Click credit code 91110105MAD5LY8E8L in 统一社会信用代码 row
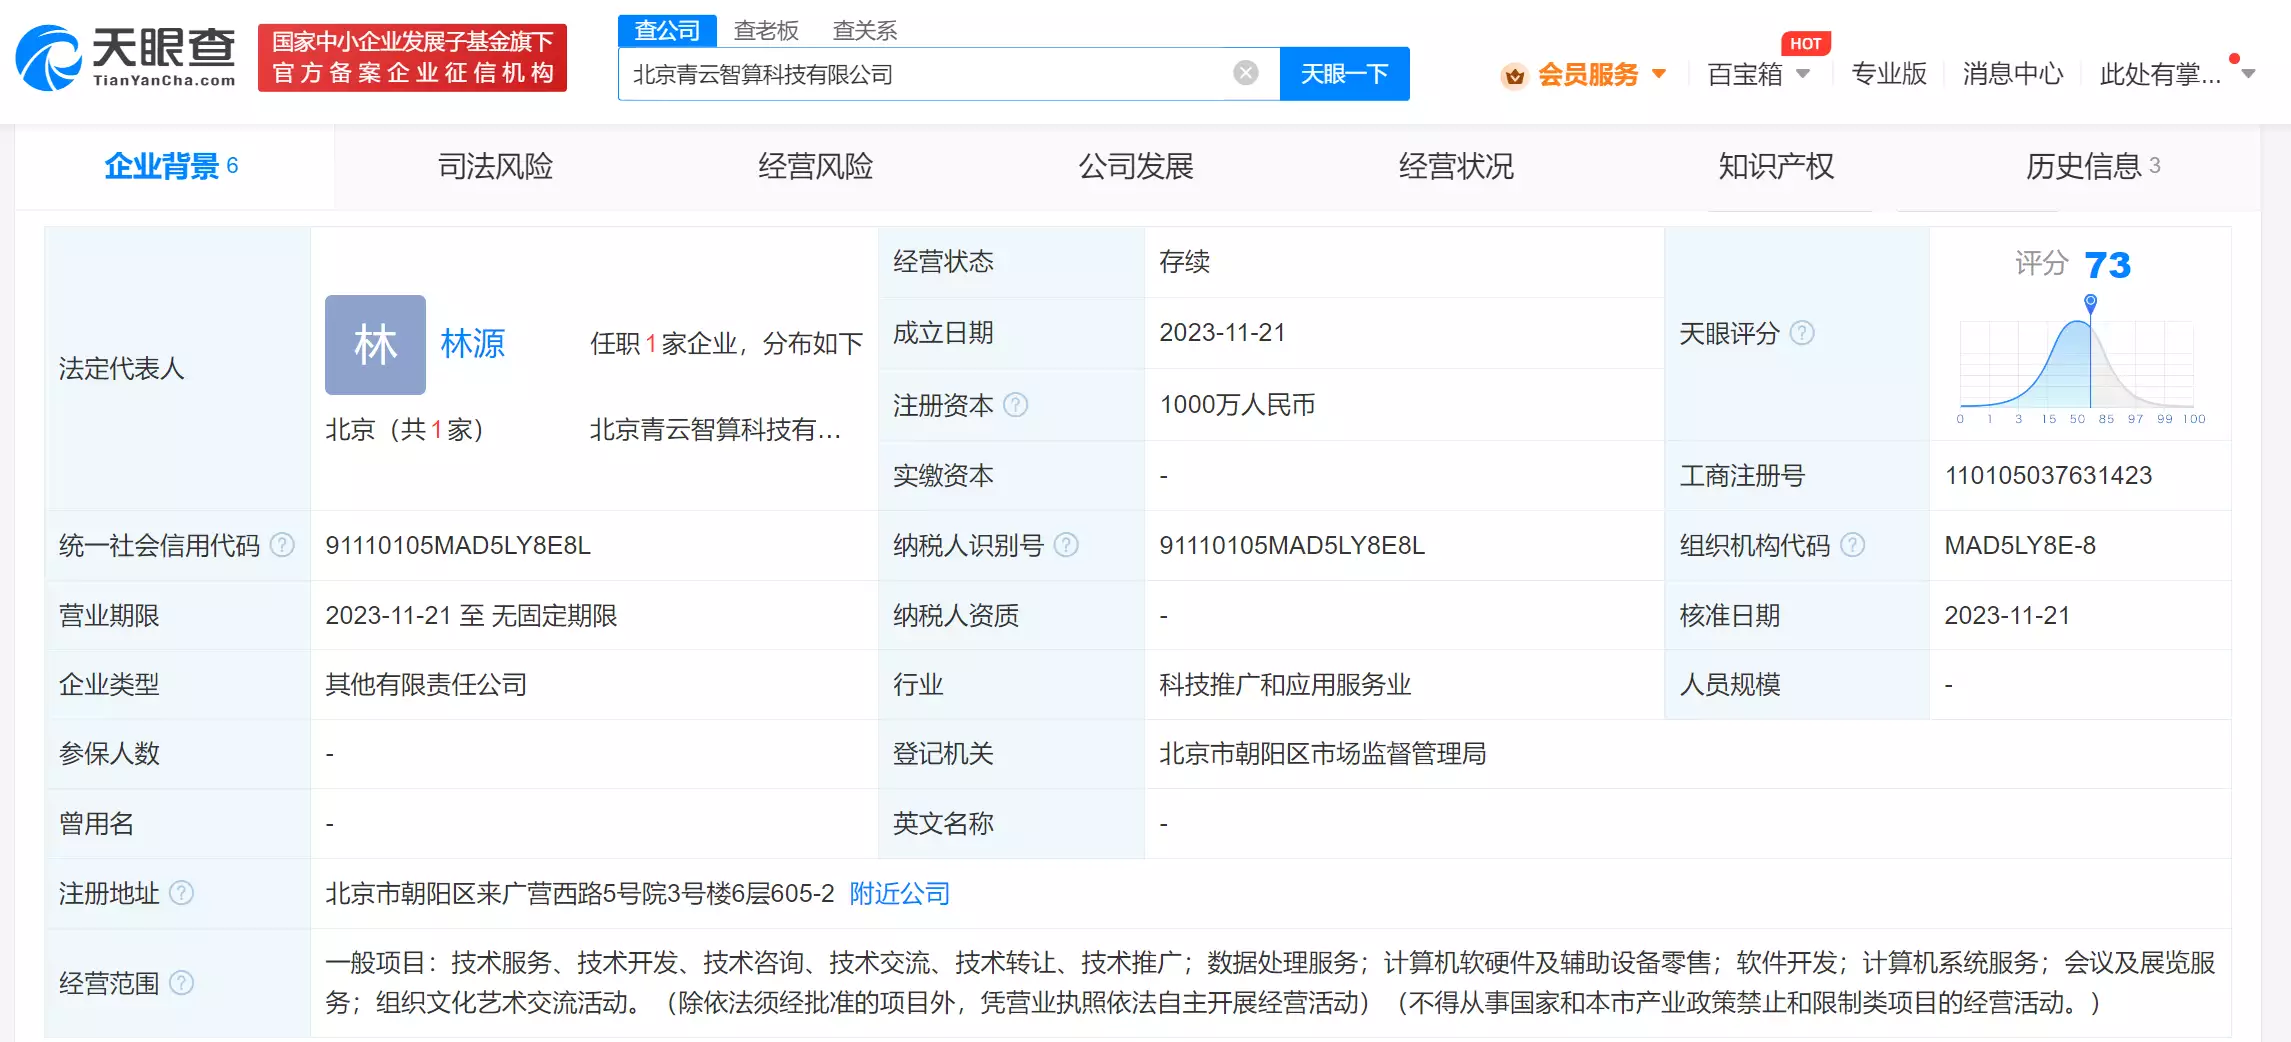 click(x=458, y=545)
